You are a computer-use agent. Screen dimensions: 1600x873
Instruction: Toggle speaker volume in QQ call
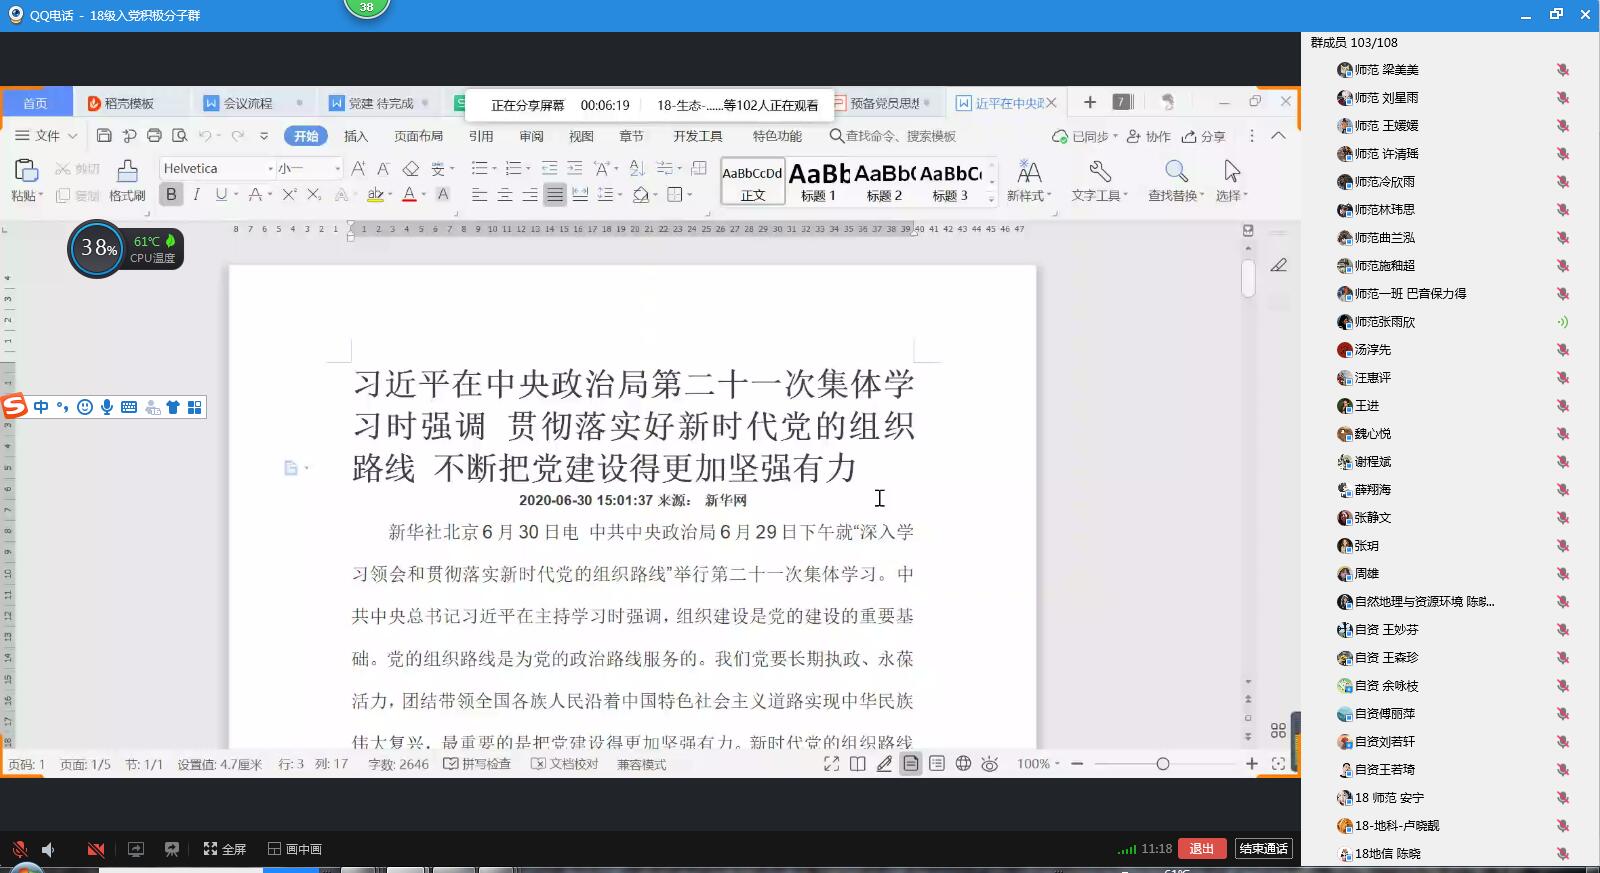pyautogui.click(x=47, y=849)
